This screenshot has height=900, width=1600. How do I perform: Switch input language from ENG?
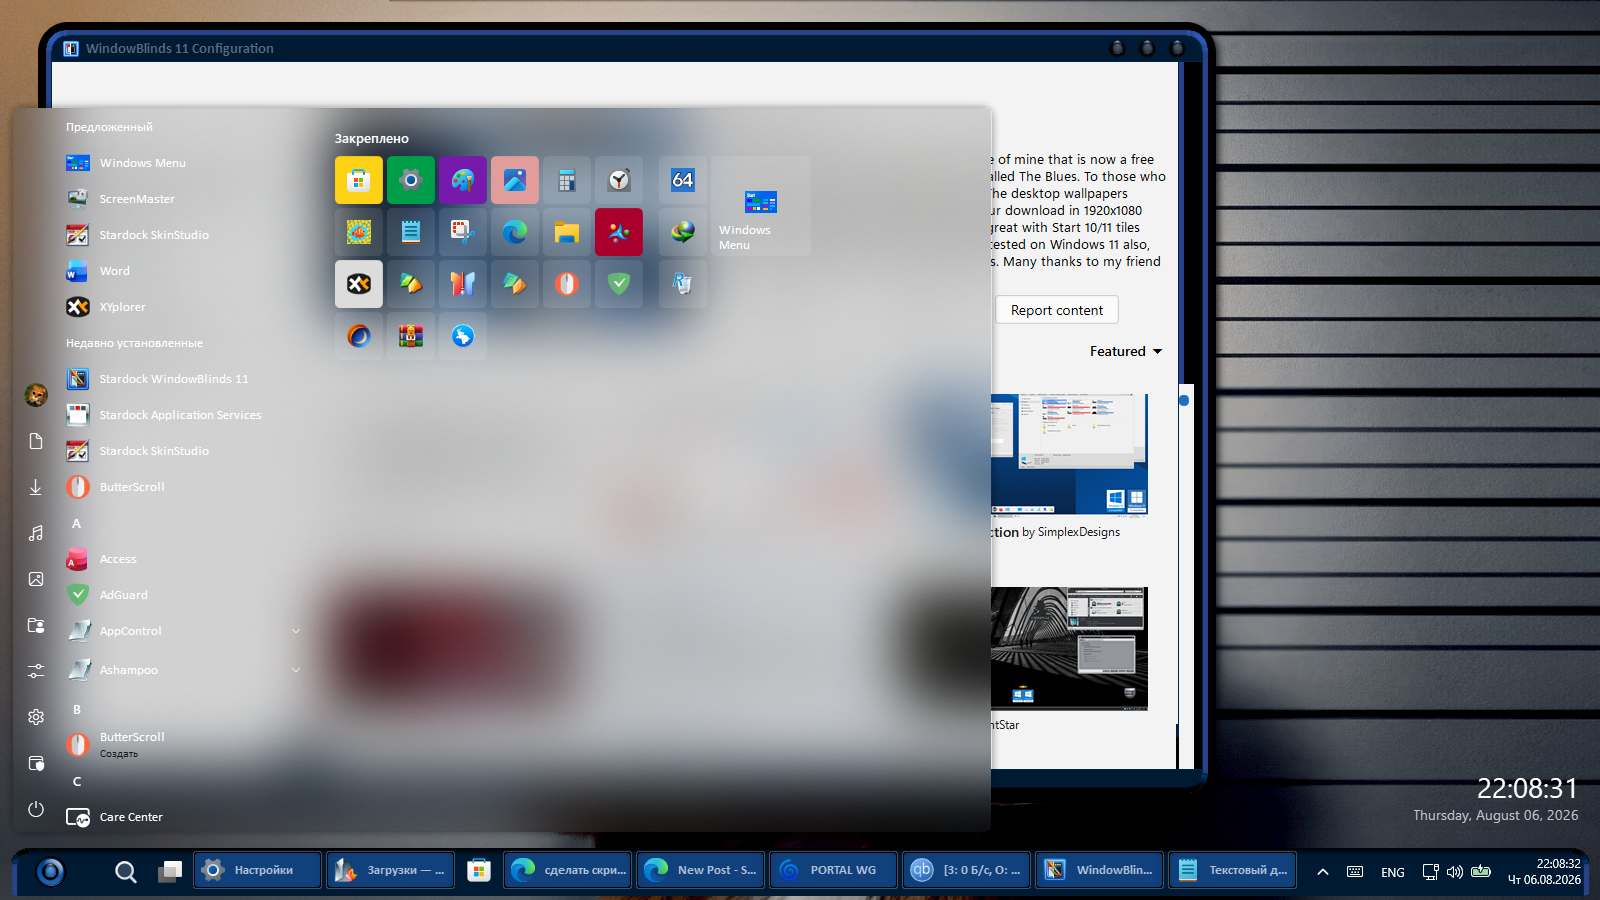(x=1393, y=872)
